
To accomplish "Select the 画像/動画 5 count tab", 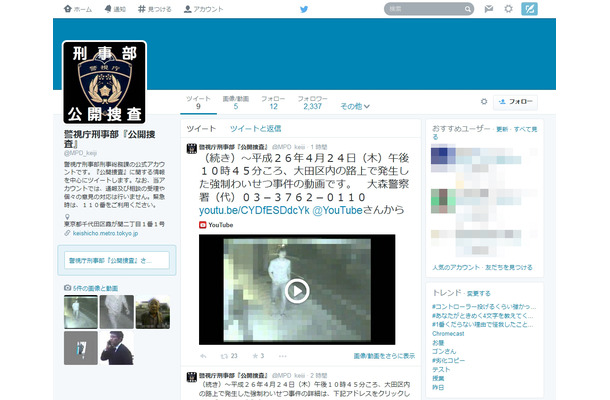I will pyautogui.click(x=236, y=103).
